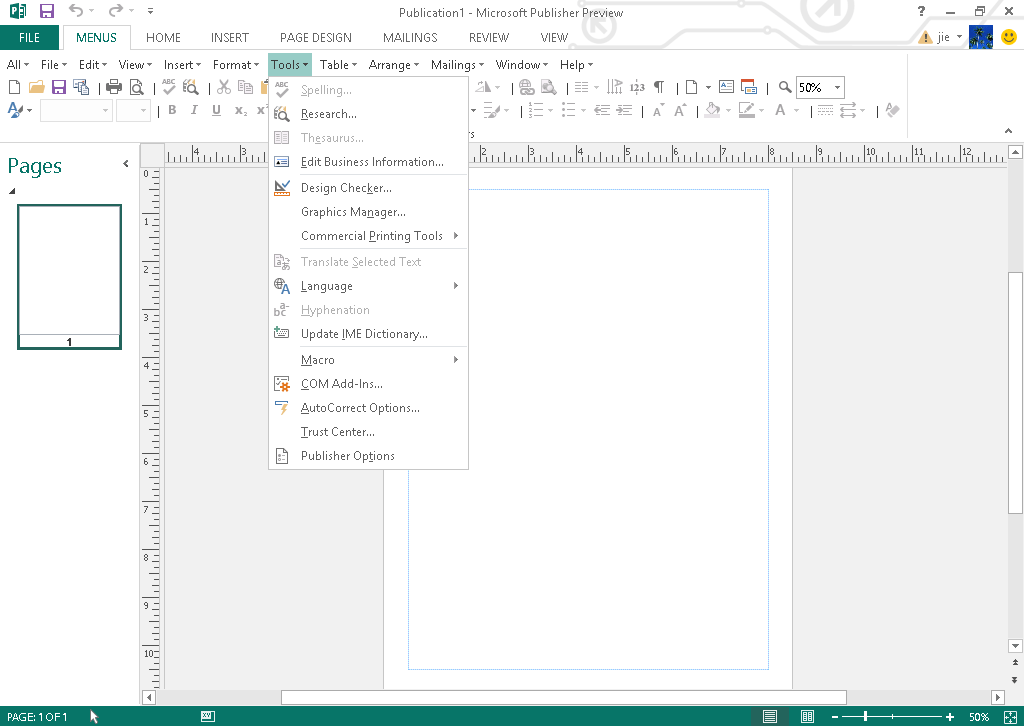Click the Print icon
The image size is (1024, 726).
click(114, 87)
